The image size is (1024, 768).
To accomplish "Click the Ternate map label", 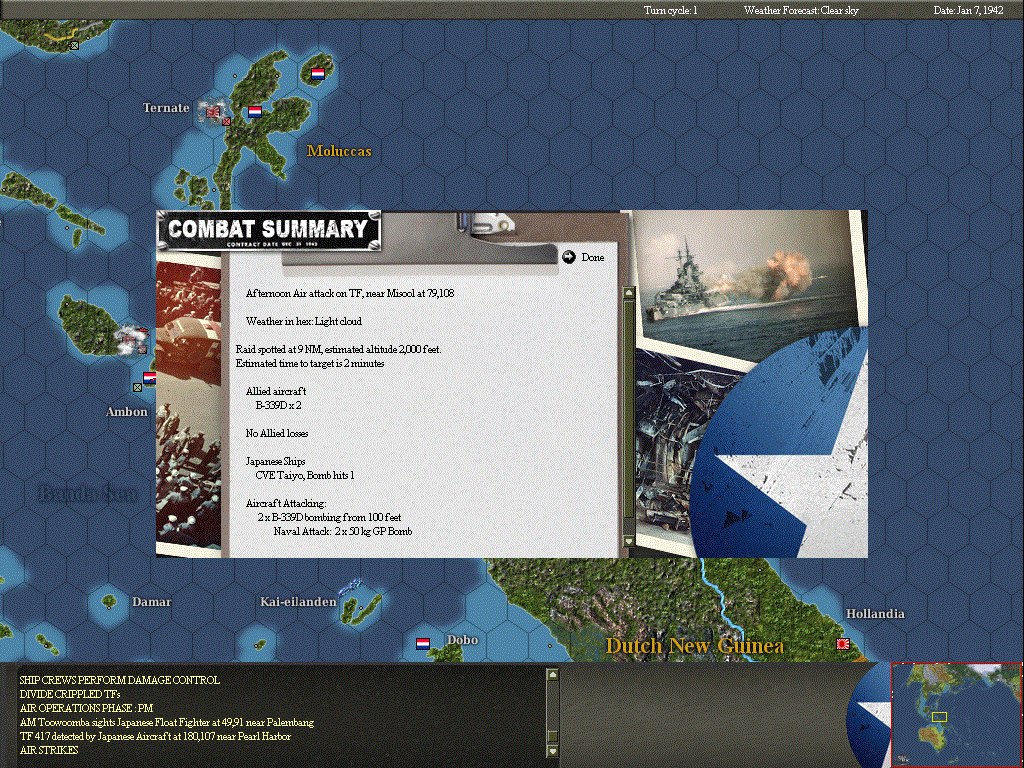I will (166, 108).
